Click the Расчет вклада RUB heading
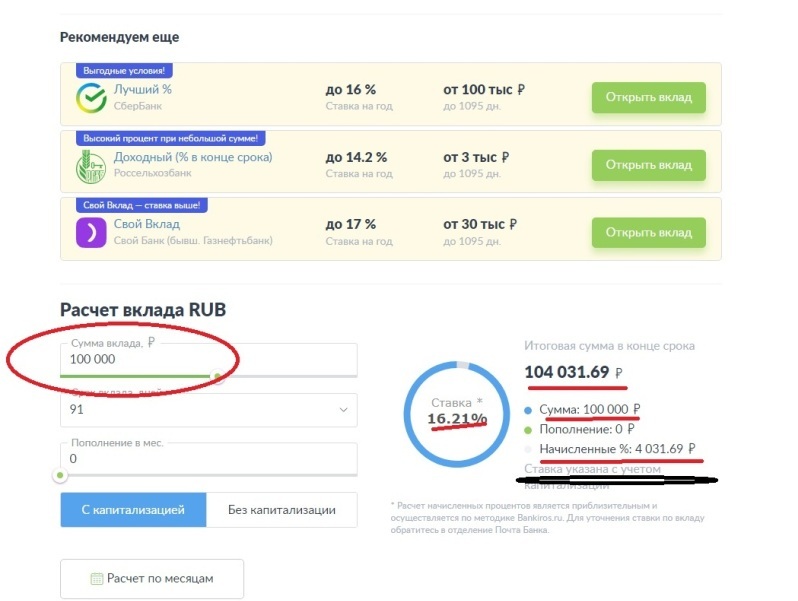 click(x=143, y=310)
